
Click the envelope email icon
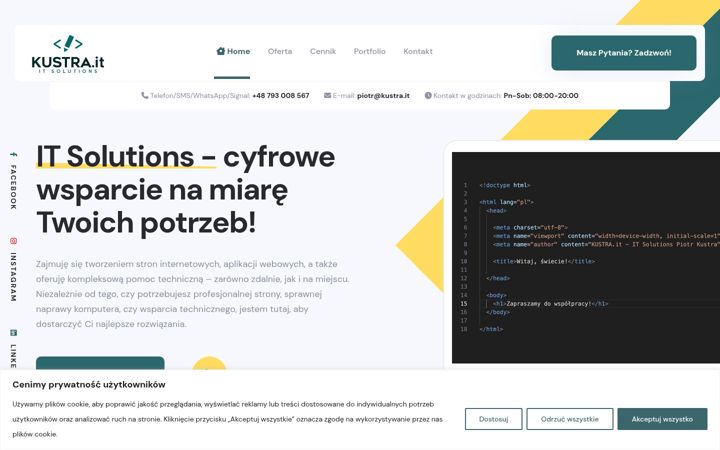coord(327,96)
